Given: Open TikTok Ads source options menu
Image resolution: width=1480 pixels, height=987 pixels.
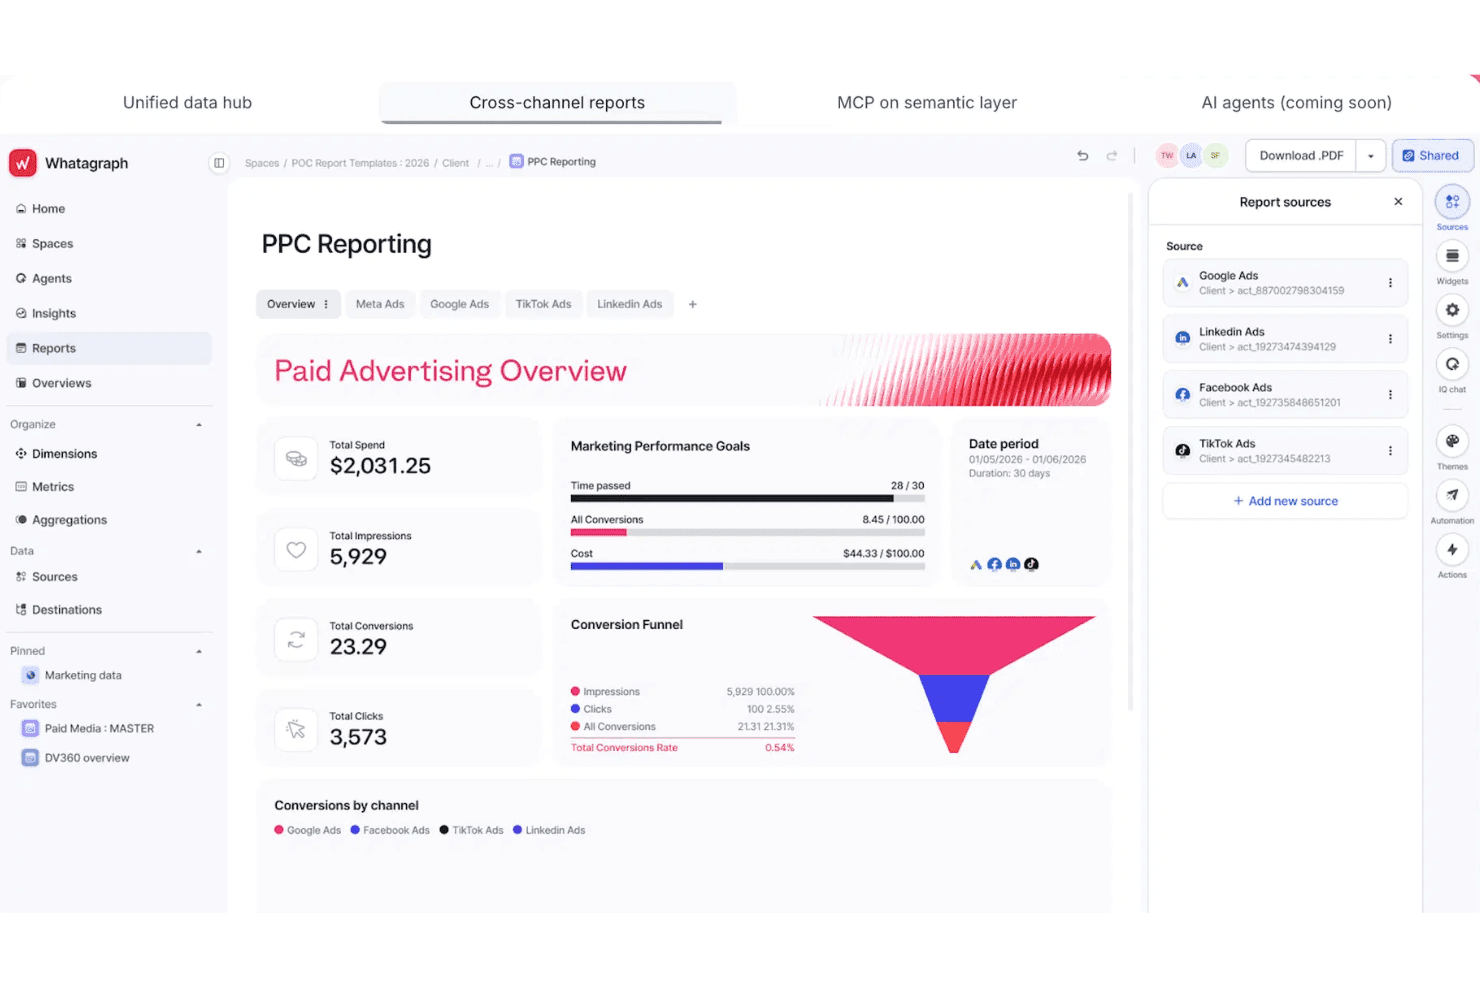Looking at the screenshot, I should click(x=1390, y=451).
